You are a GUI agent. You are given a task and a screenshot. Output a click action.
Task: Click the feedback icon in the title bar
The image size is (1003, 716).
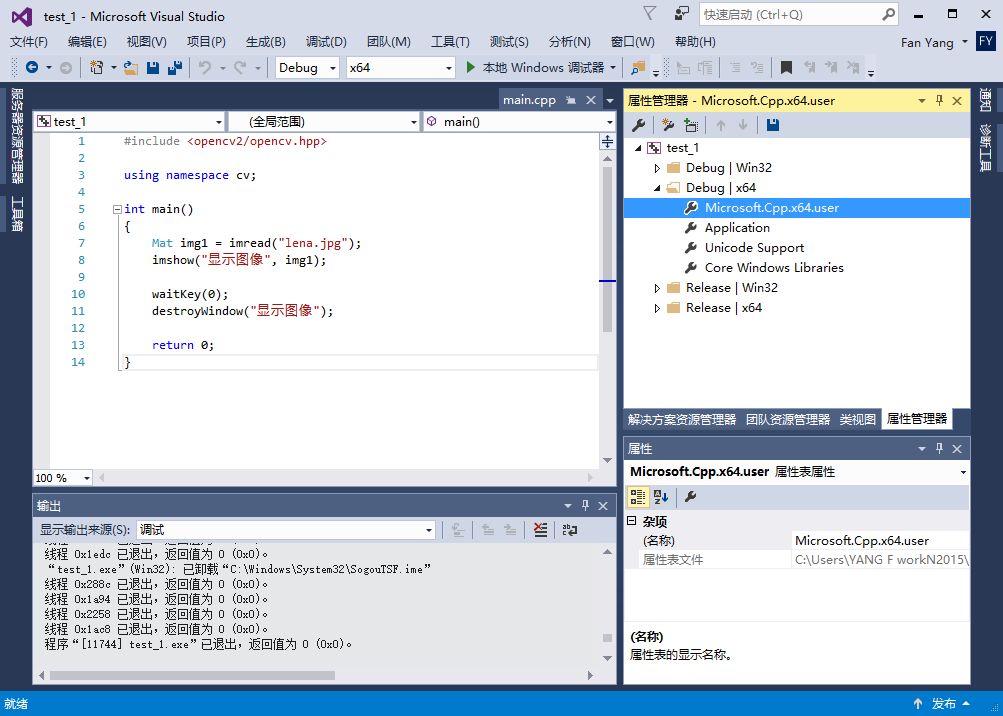(681, 15)
